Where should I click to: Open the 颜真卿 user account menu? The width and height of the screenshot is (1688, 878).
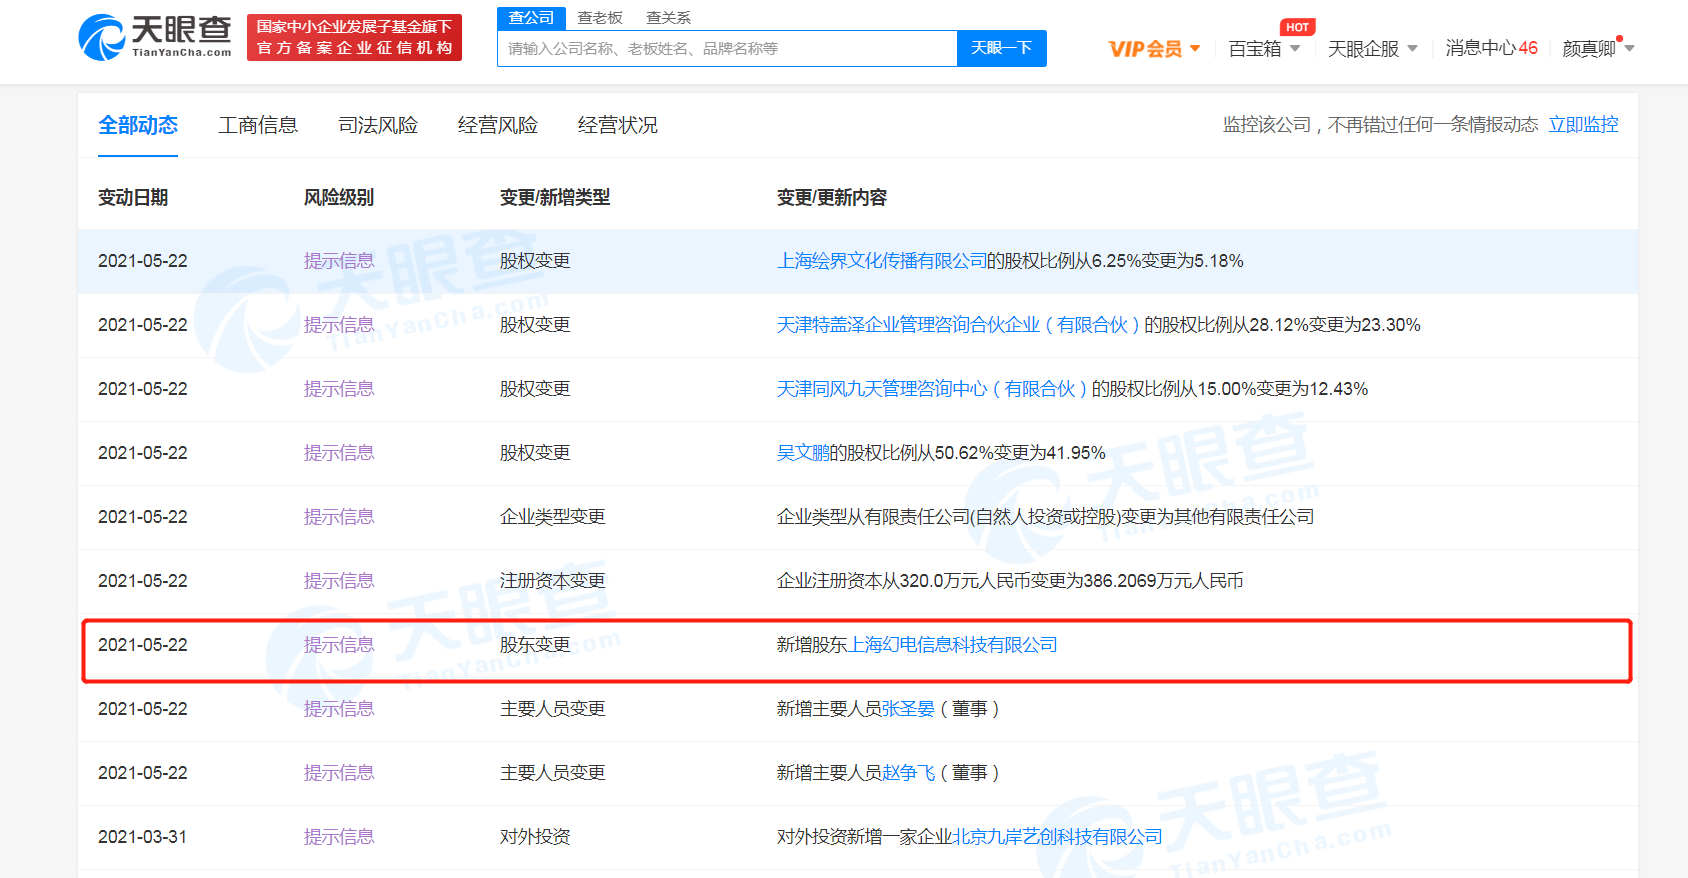[x=1597, y=49]
